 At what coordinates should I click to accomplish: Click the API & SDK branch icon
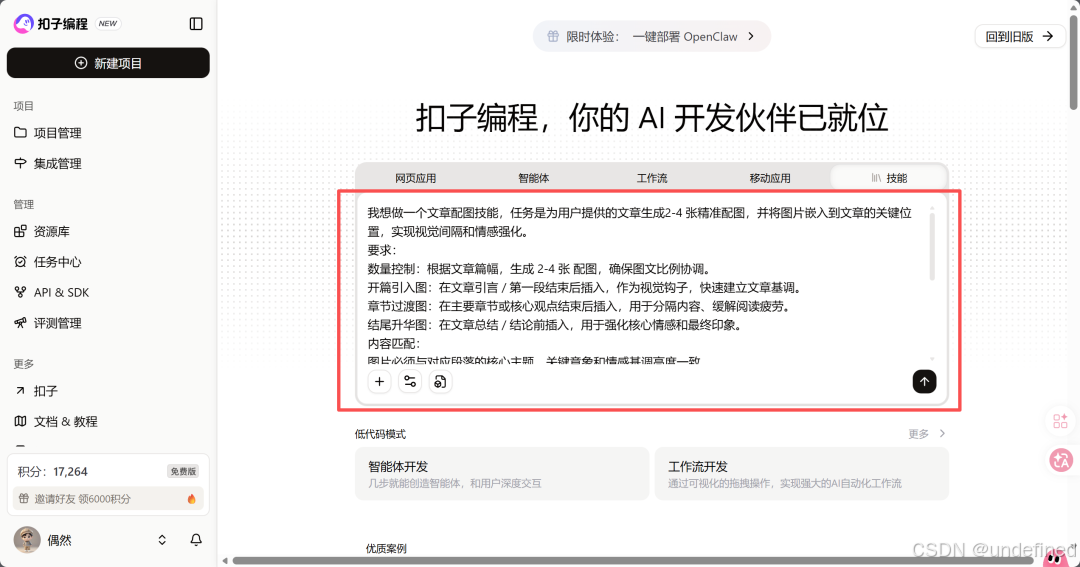tap(20, 292)
